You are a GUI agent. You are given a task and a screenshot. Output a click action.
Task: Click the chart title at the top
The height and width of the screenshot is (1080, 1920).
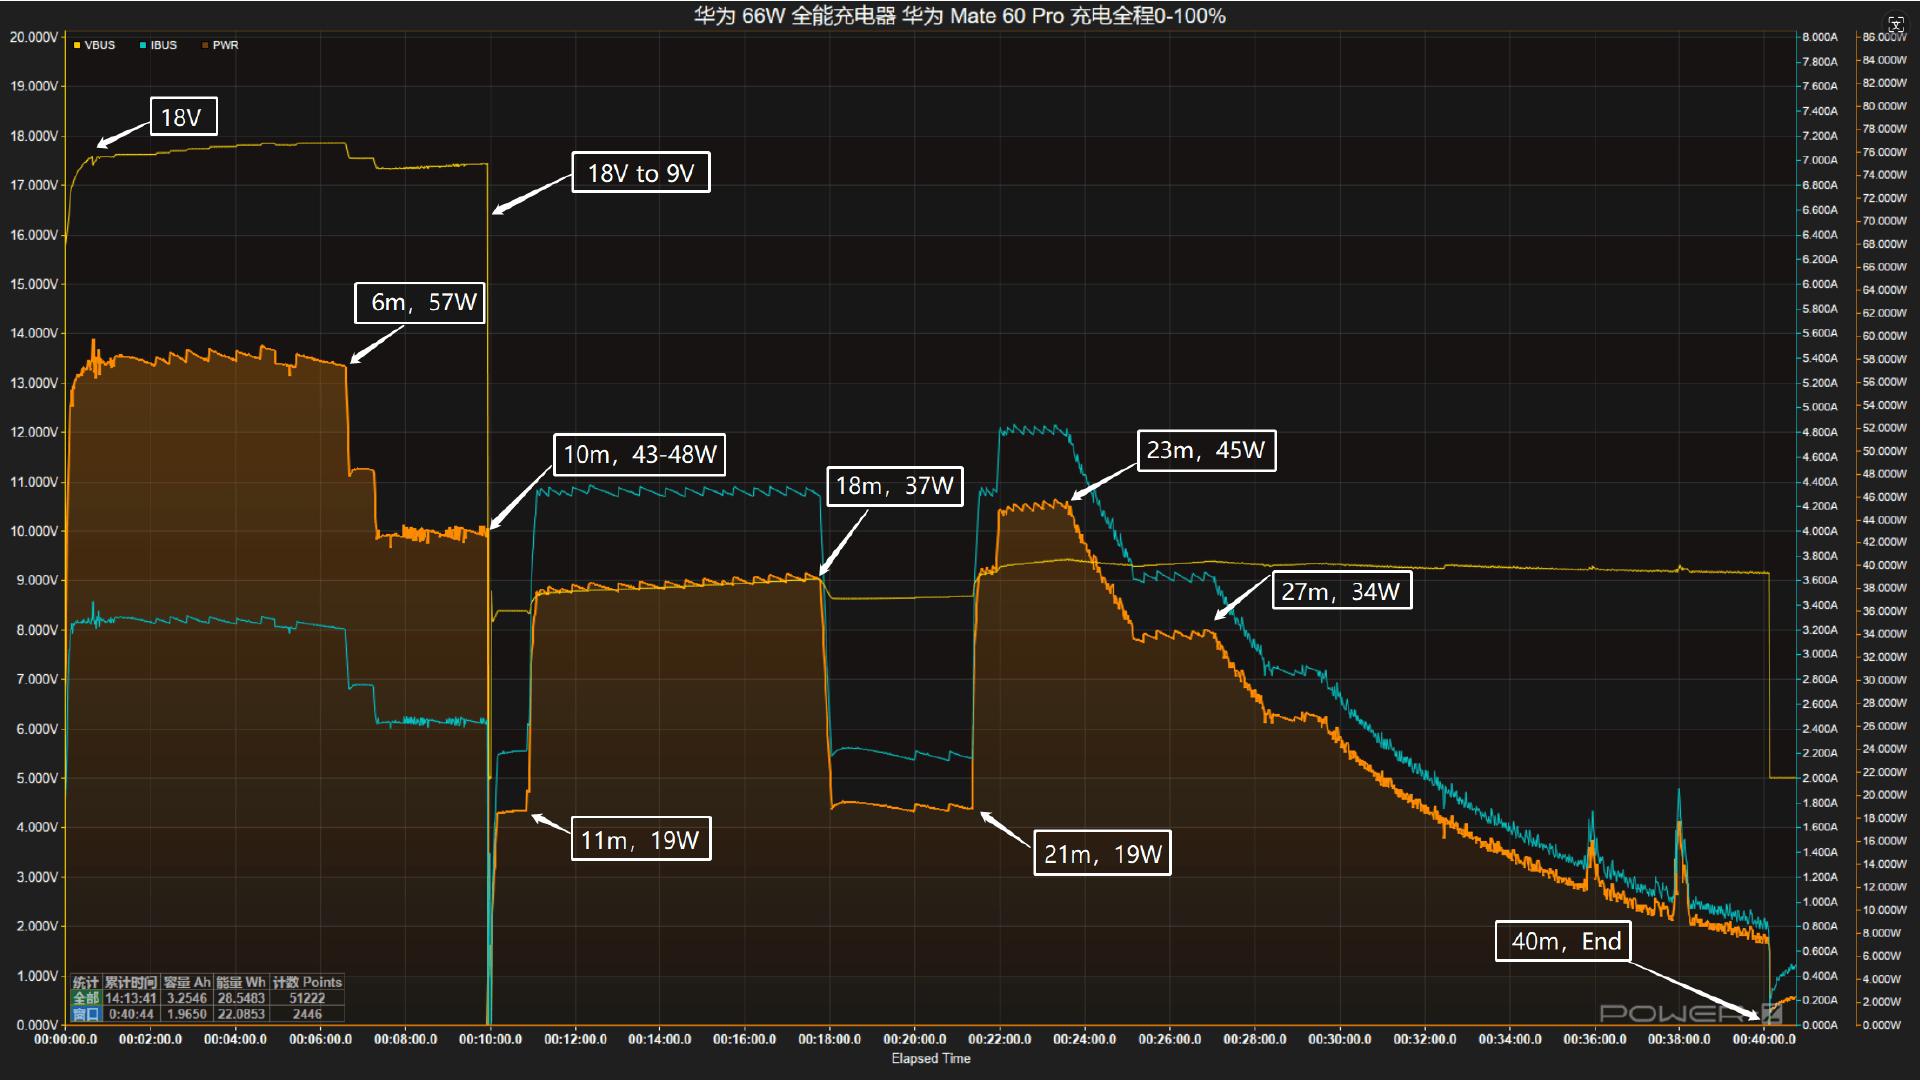(x=959, y=16)
